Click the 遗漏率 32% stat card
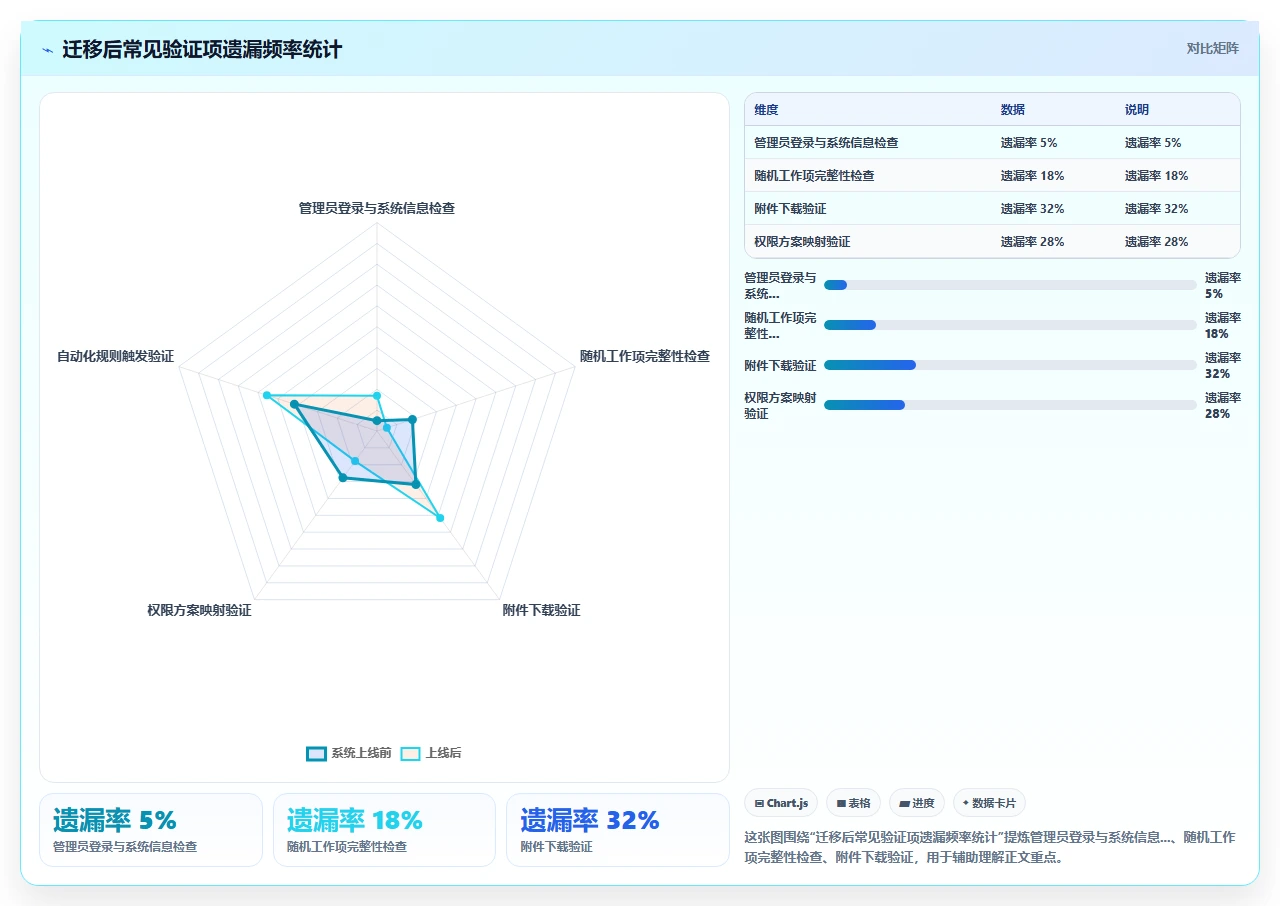Image resolution: width=1280 pixels, height=906 pixels. pos(618,830)
